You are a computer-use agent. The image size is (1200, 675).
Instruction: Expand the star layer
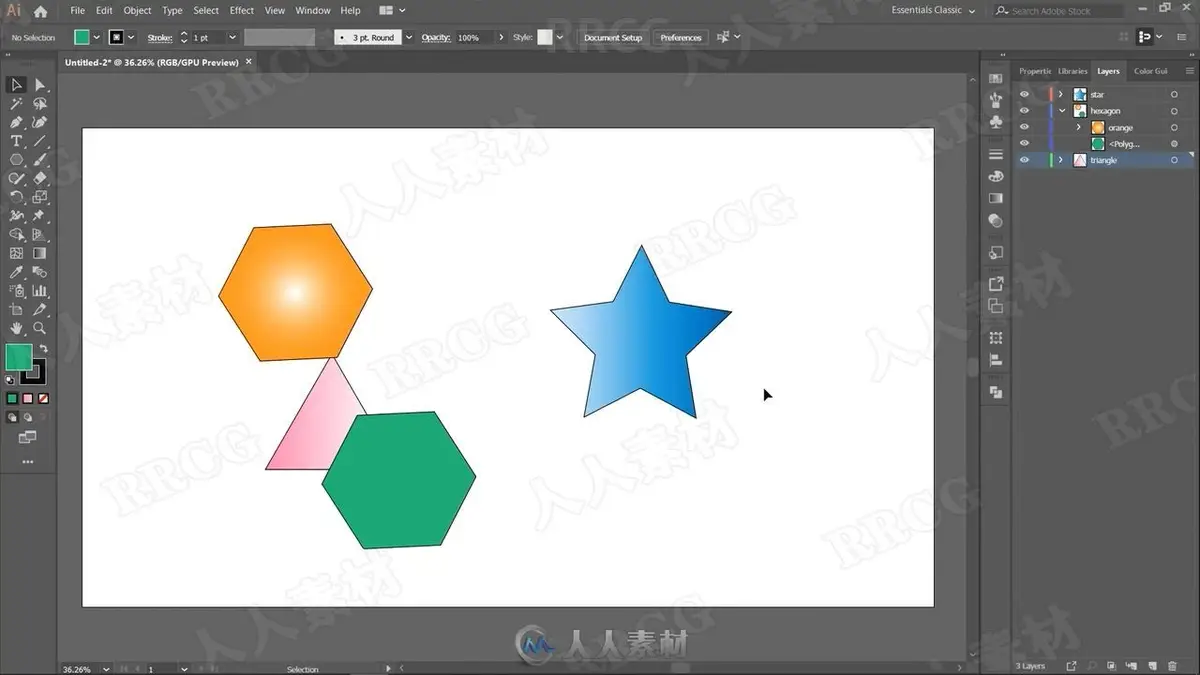pos(1061,94)
